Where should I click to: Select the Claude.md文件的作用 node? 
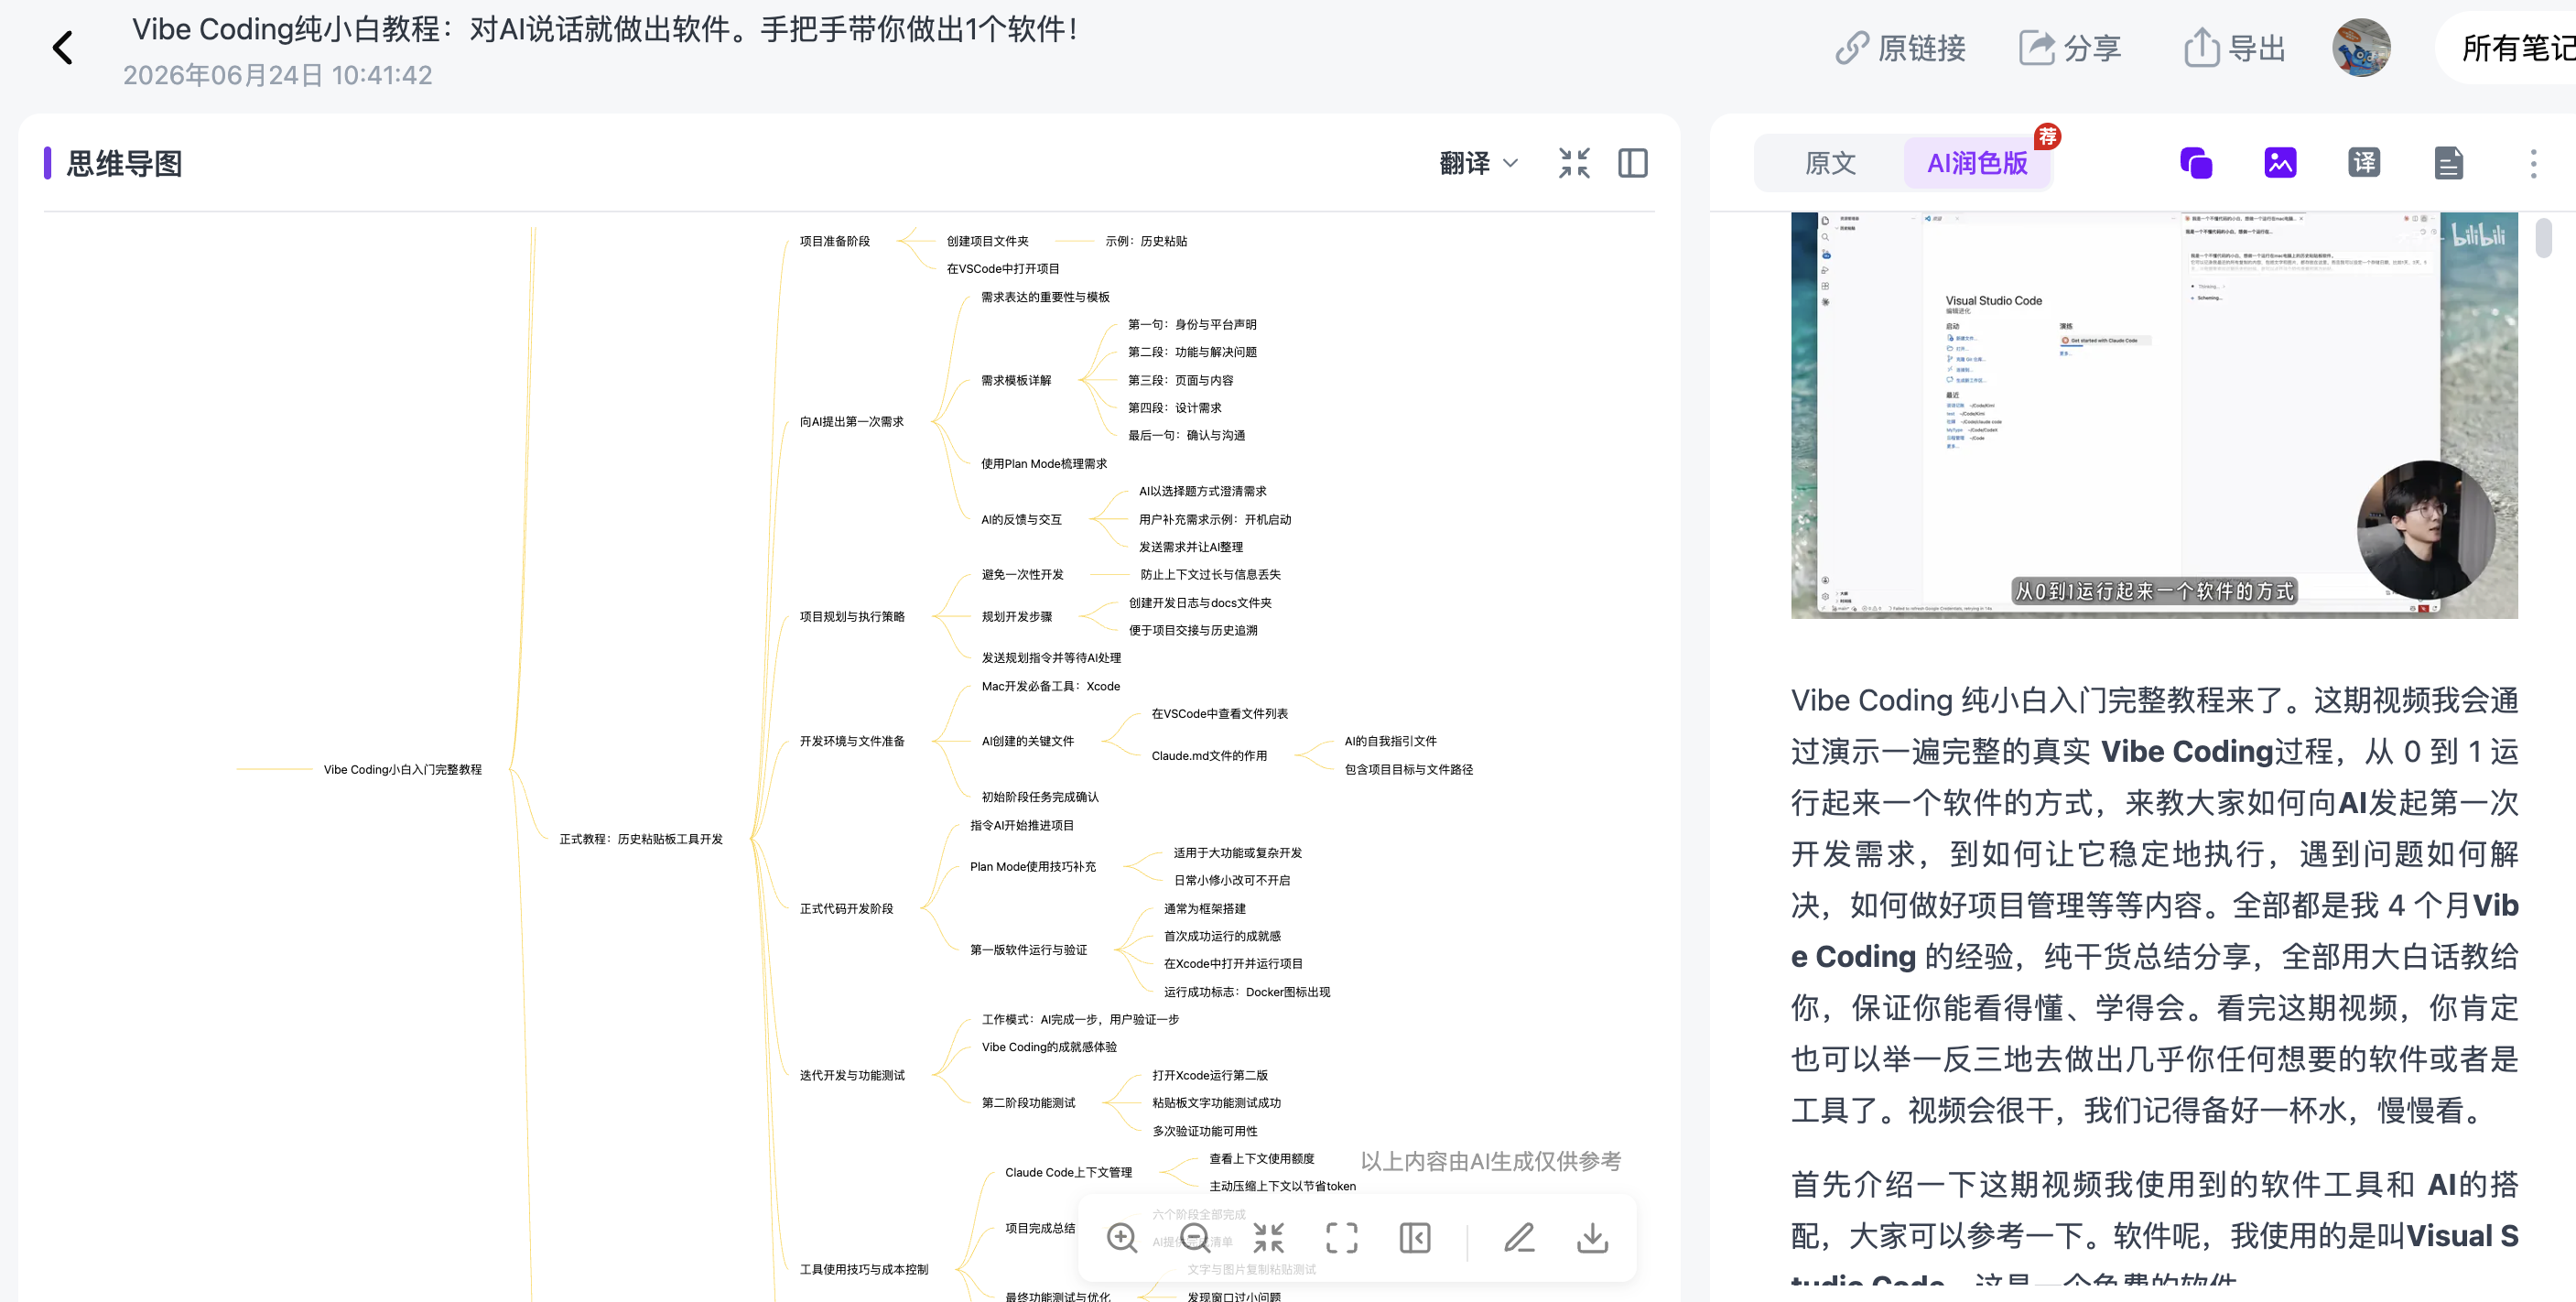[x=1208, y=755]
